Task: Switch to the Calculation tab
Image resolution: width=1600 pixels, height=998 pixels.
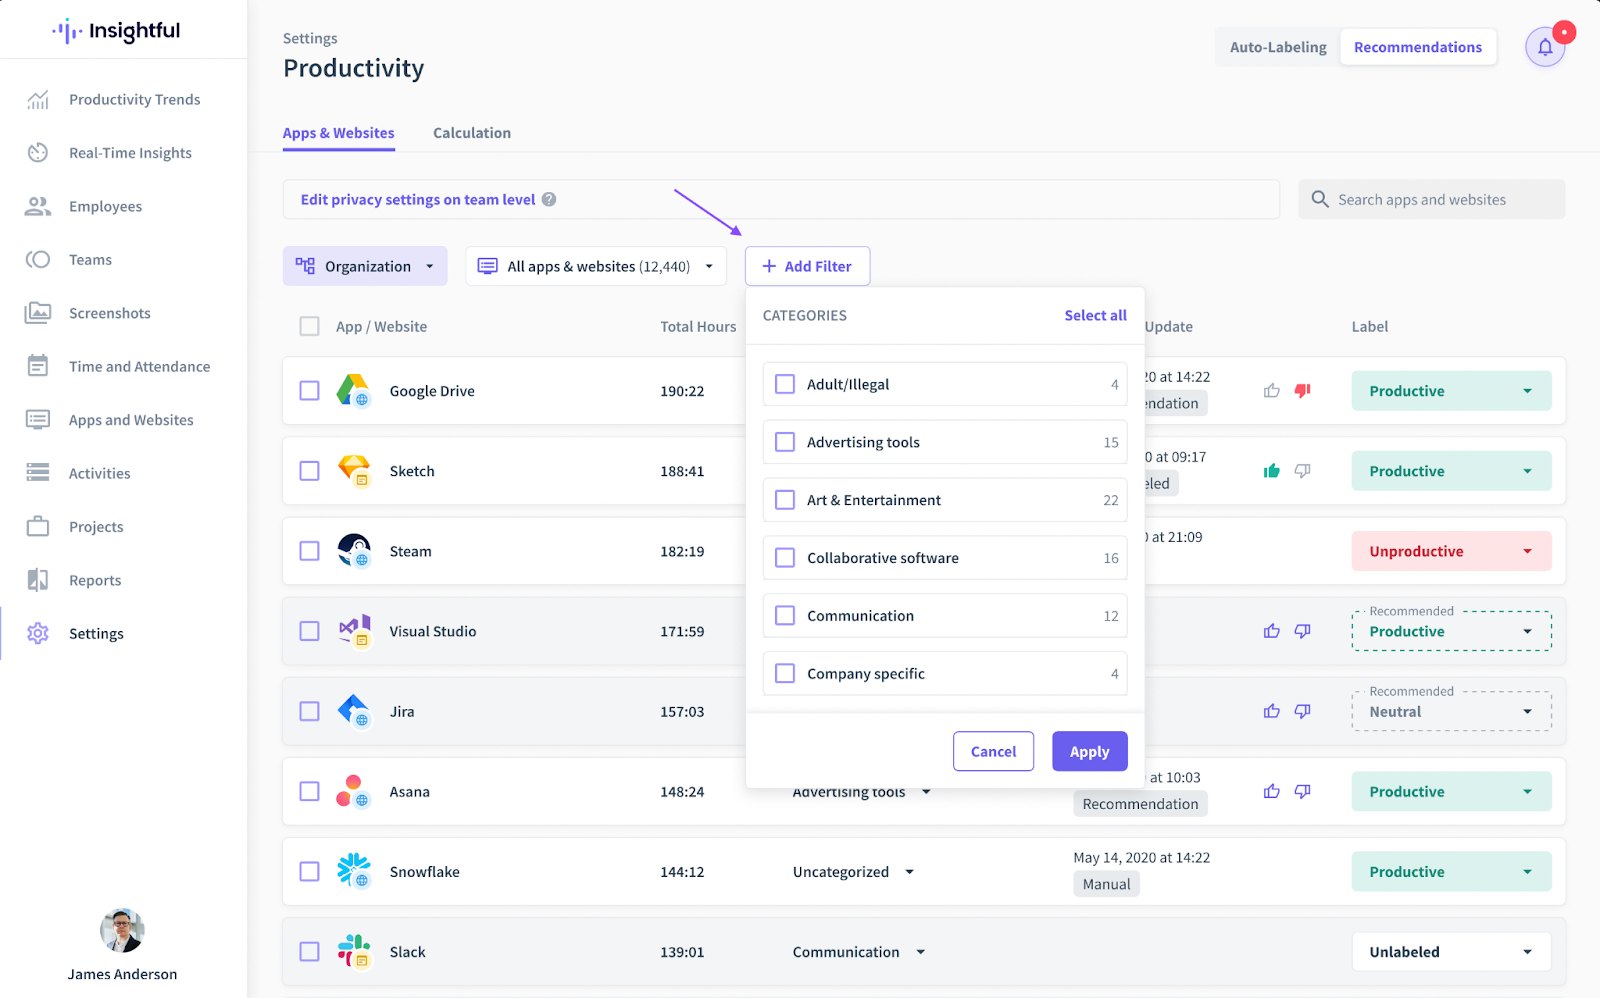Action: point(472,133)
